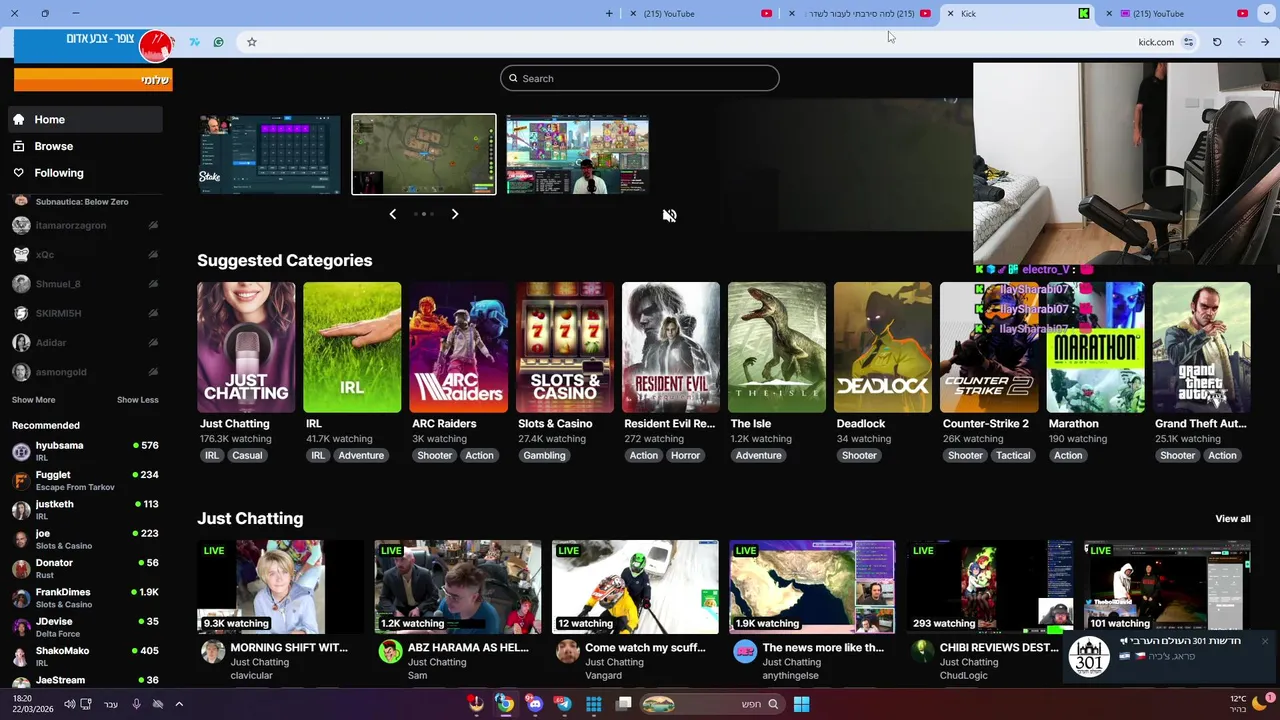Open the Horror tag under Resident Evil
The width and height of the screenshot is (1280, 720).
tap(685, 455)
